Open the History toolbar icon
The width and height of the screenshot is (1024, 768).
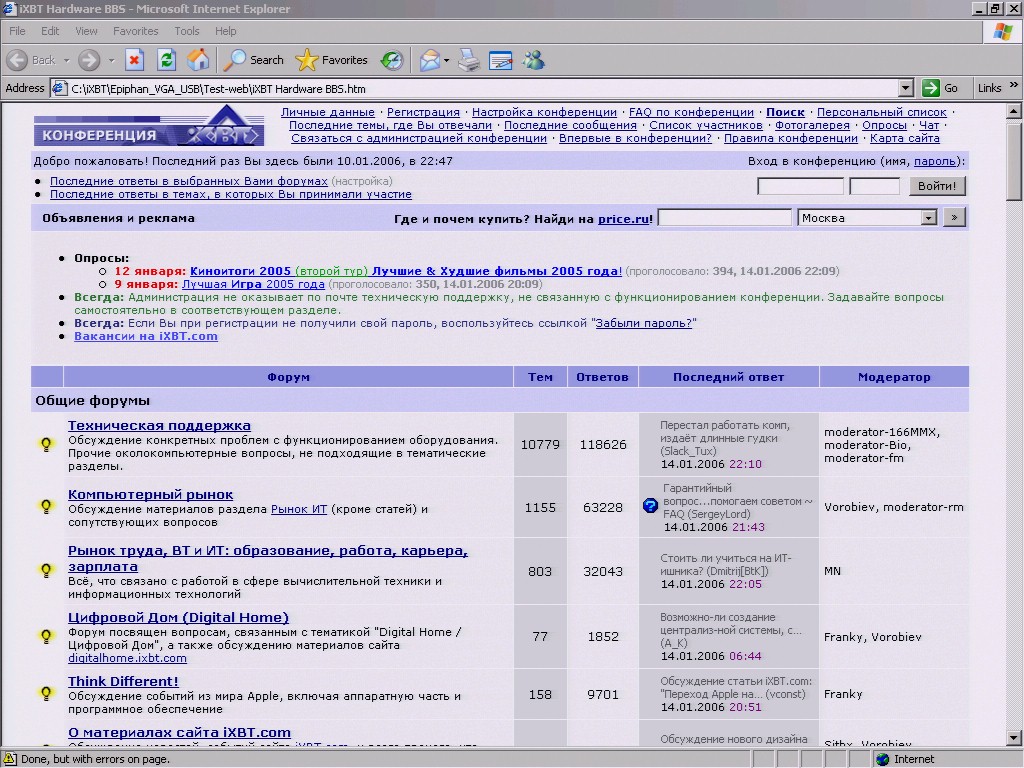392,60
